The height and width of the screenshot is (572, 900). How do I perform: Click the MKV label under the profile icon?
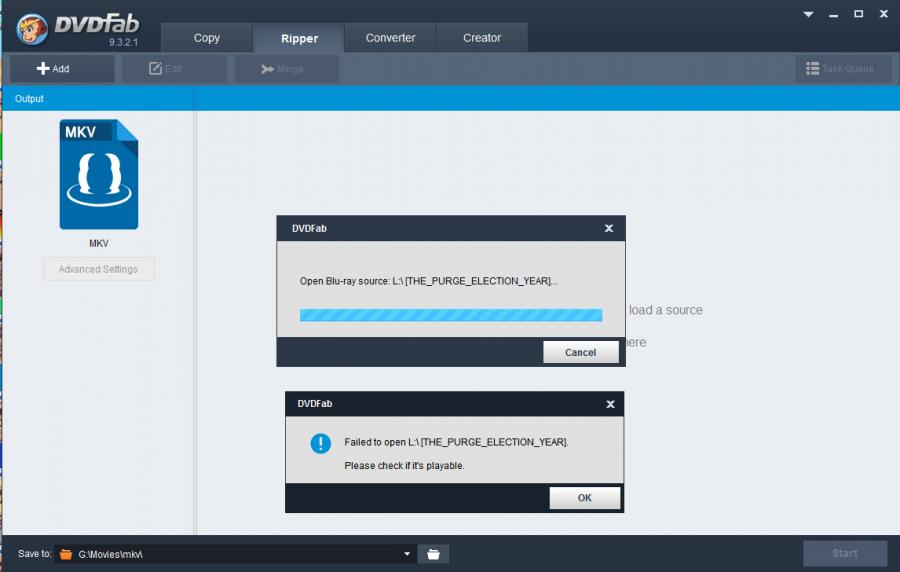[99, 243]
